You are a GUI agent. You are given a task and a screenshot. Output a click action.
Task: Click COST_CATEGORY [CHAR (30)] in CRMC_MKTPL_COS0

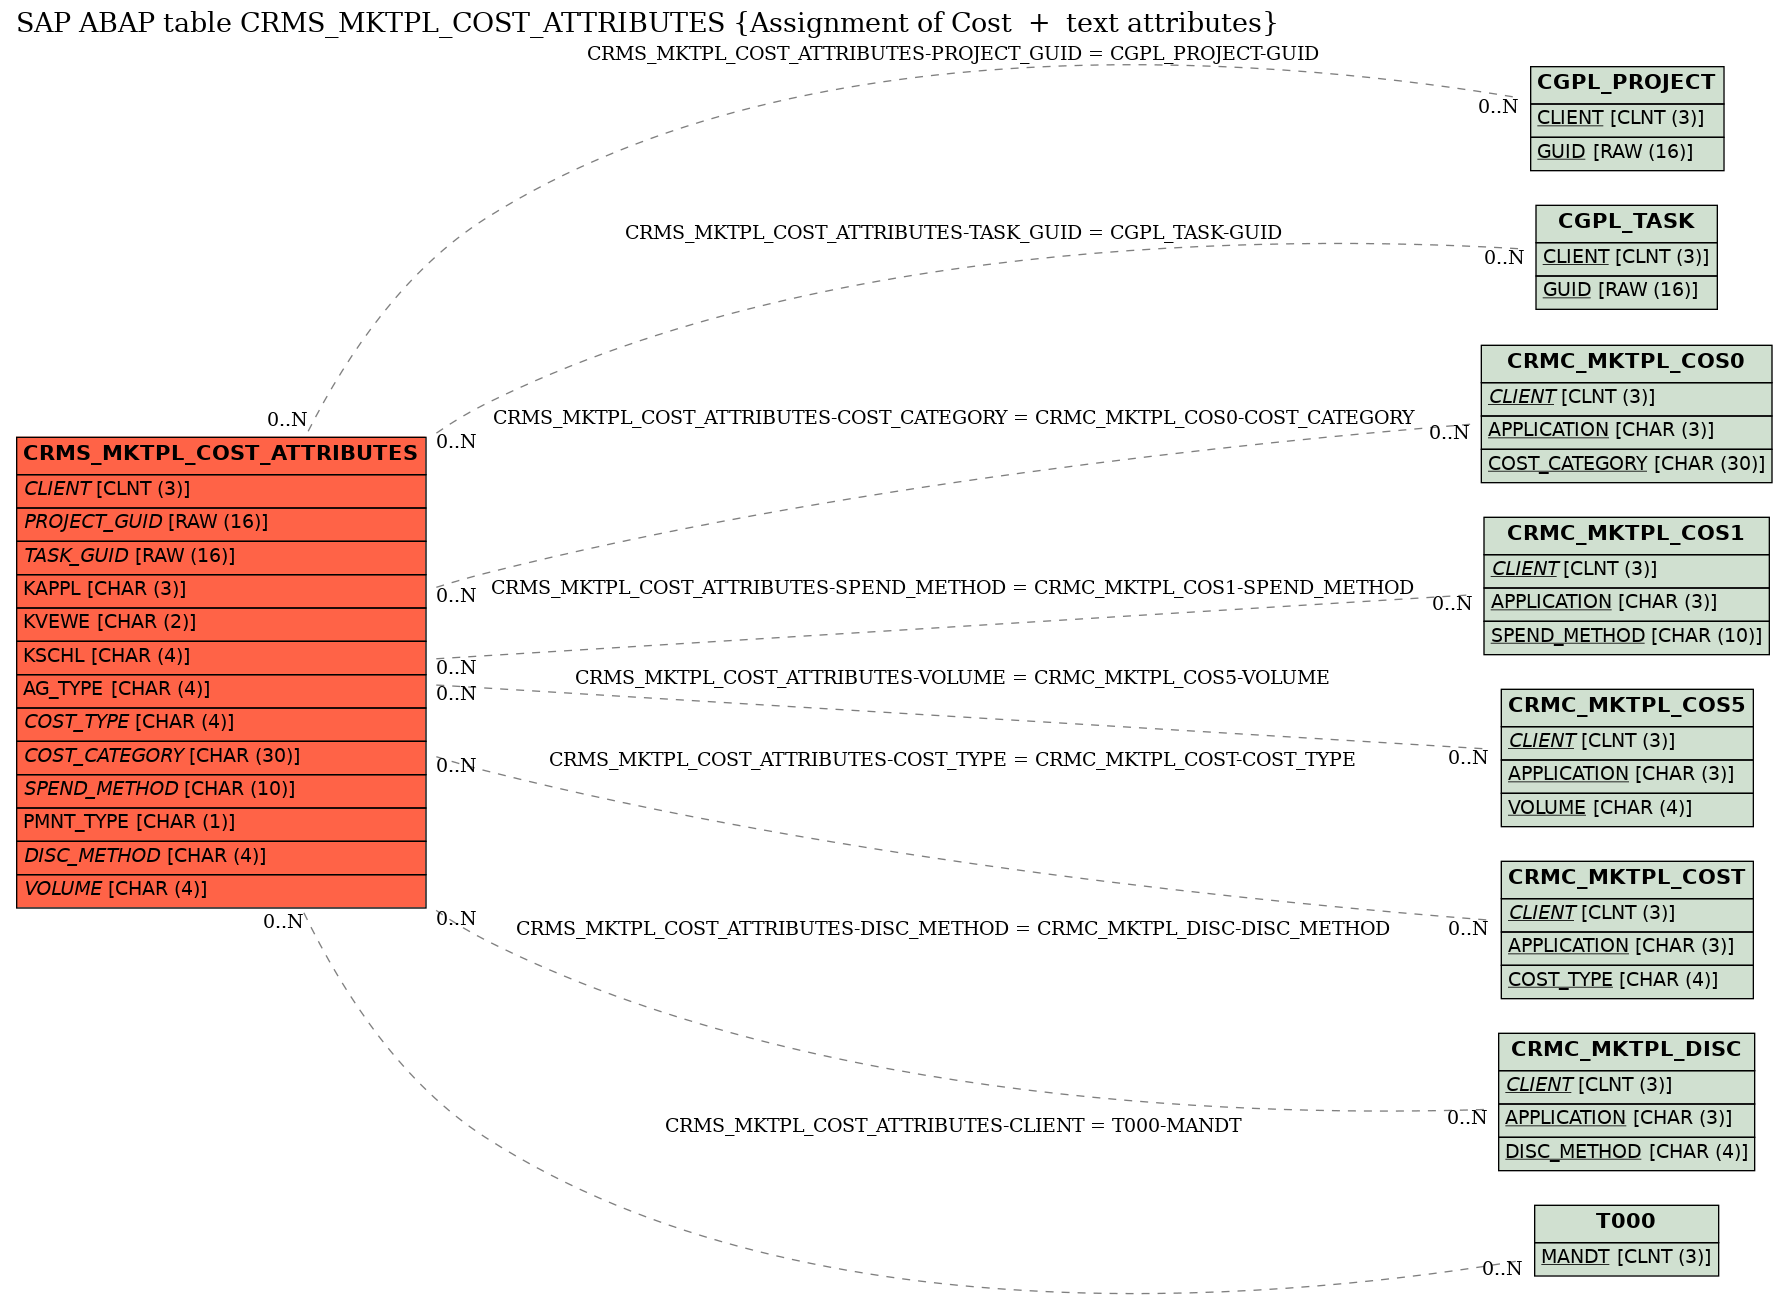(1627, 465)
